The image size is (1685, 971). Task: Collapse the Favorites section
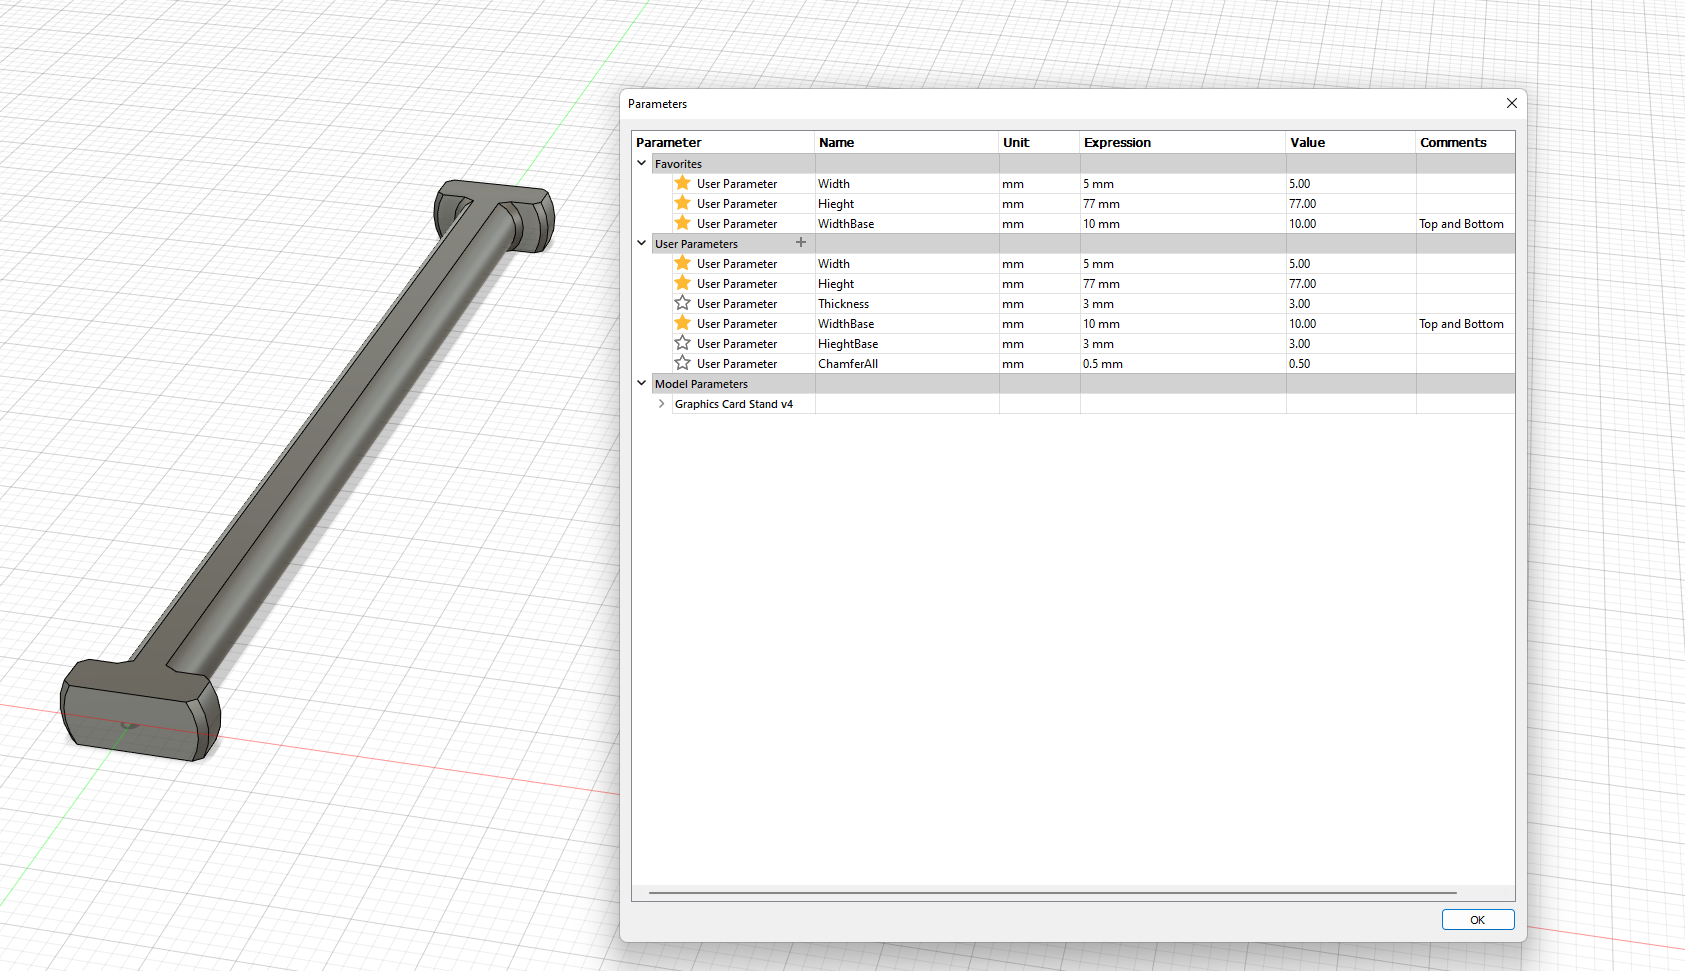pos(642,163)
